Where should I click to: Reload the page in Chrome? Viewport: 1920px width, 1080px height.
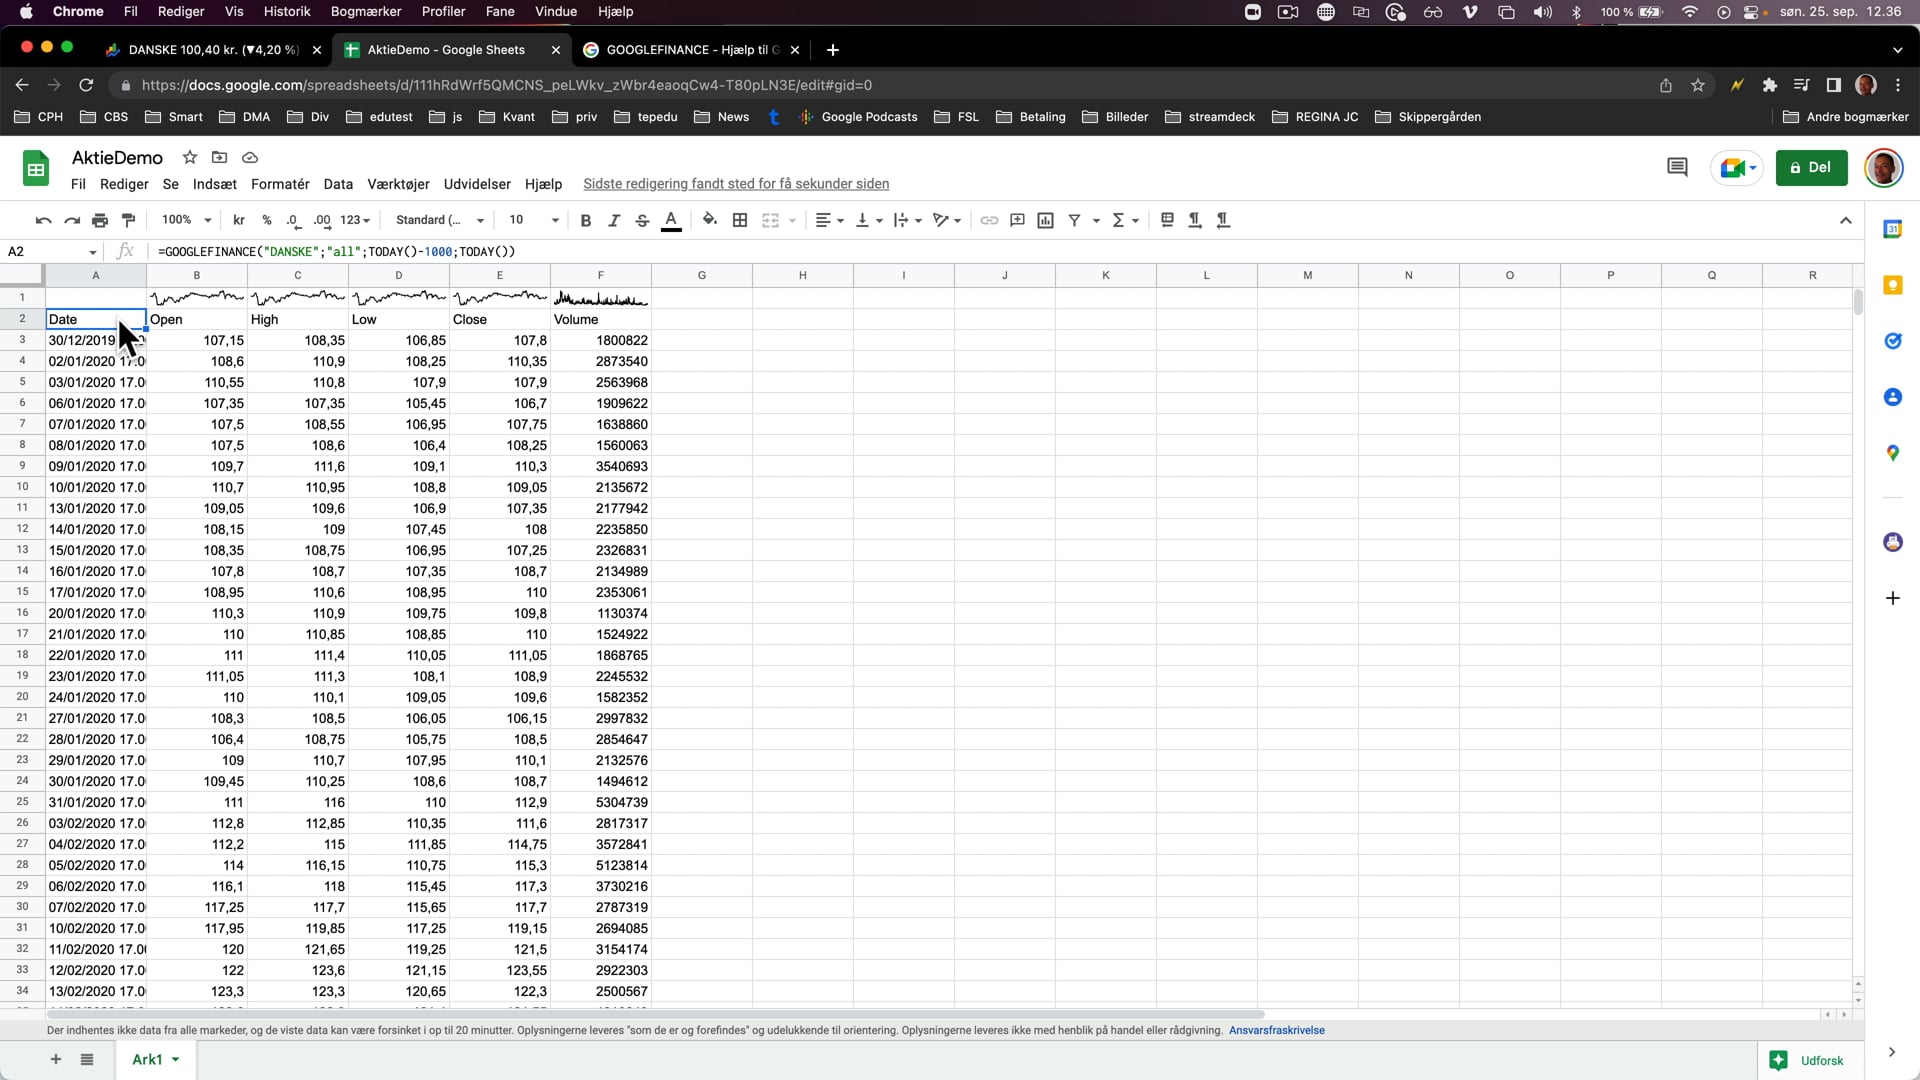click(x=86, y=85)
